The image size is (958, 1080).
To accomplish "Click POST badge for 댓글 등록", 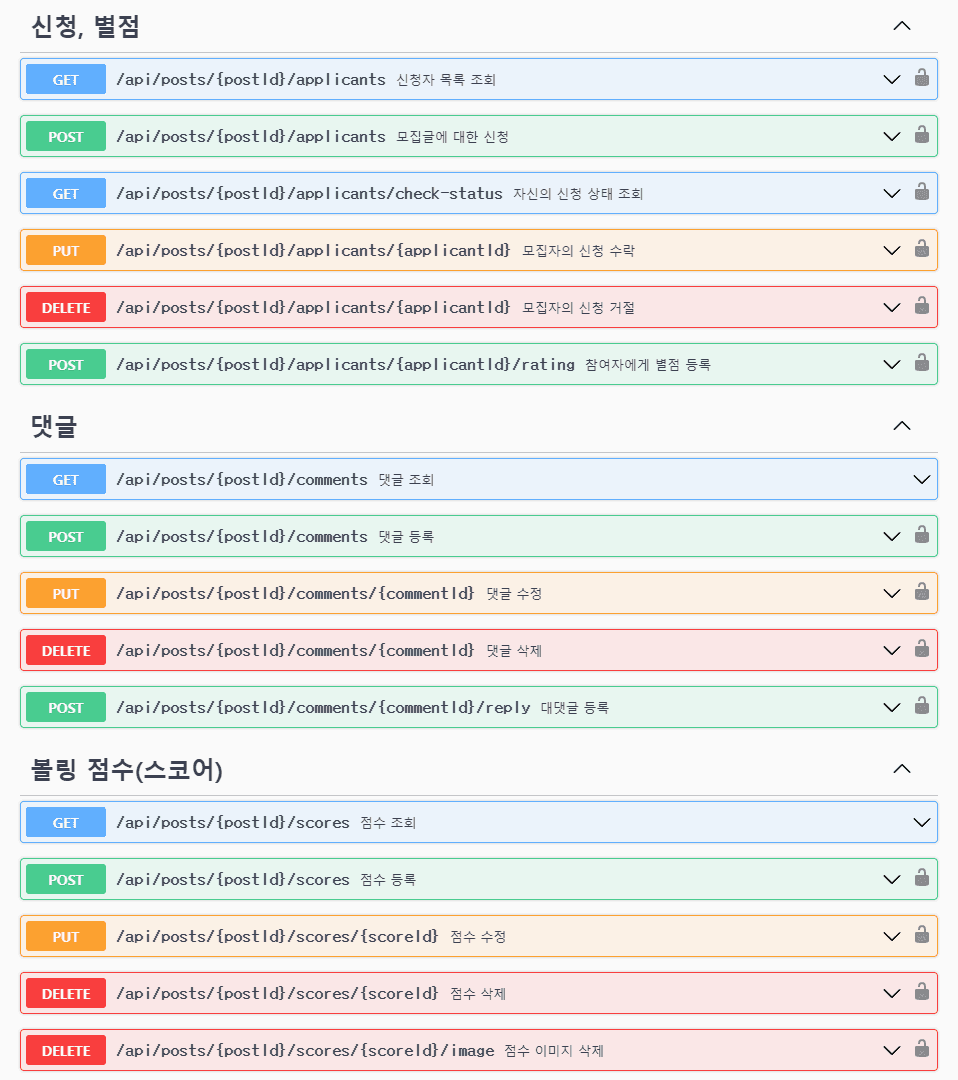I will 66,537.
